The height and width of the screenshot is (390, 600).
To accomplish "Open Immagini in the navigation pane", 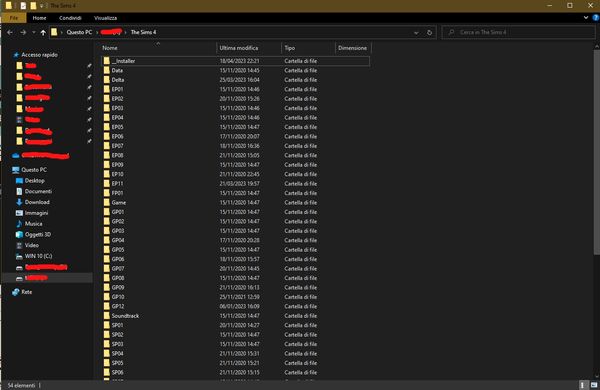I will [x=36, y=213].
